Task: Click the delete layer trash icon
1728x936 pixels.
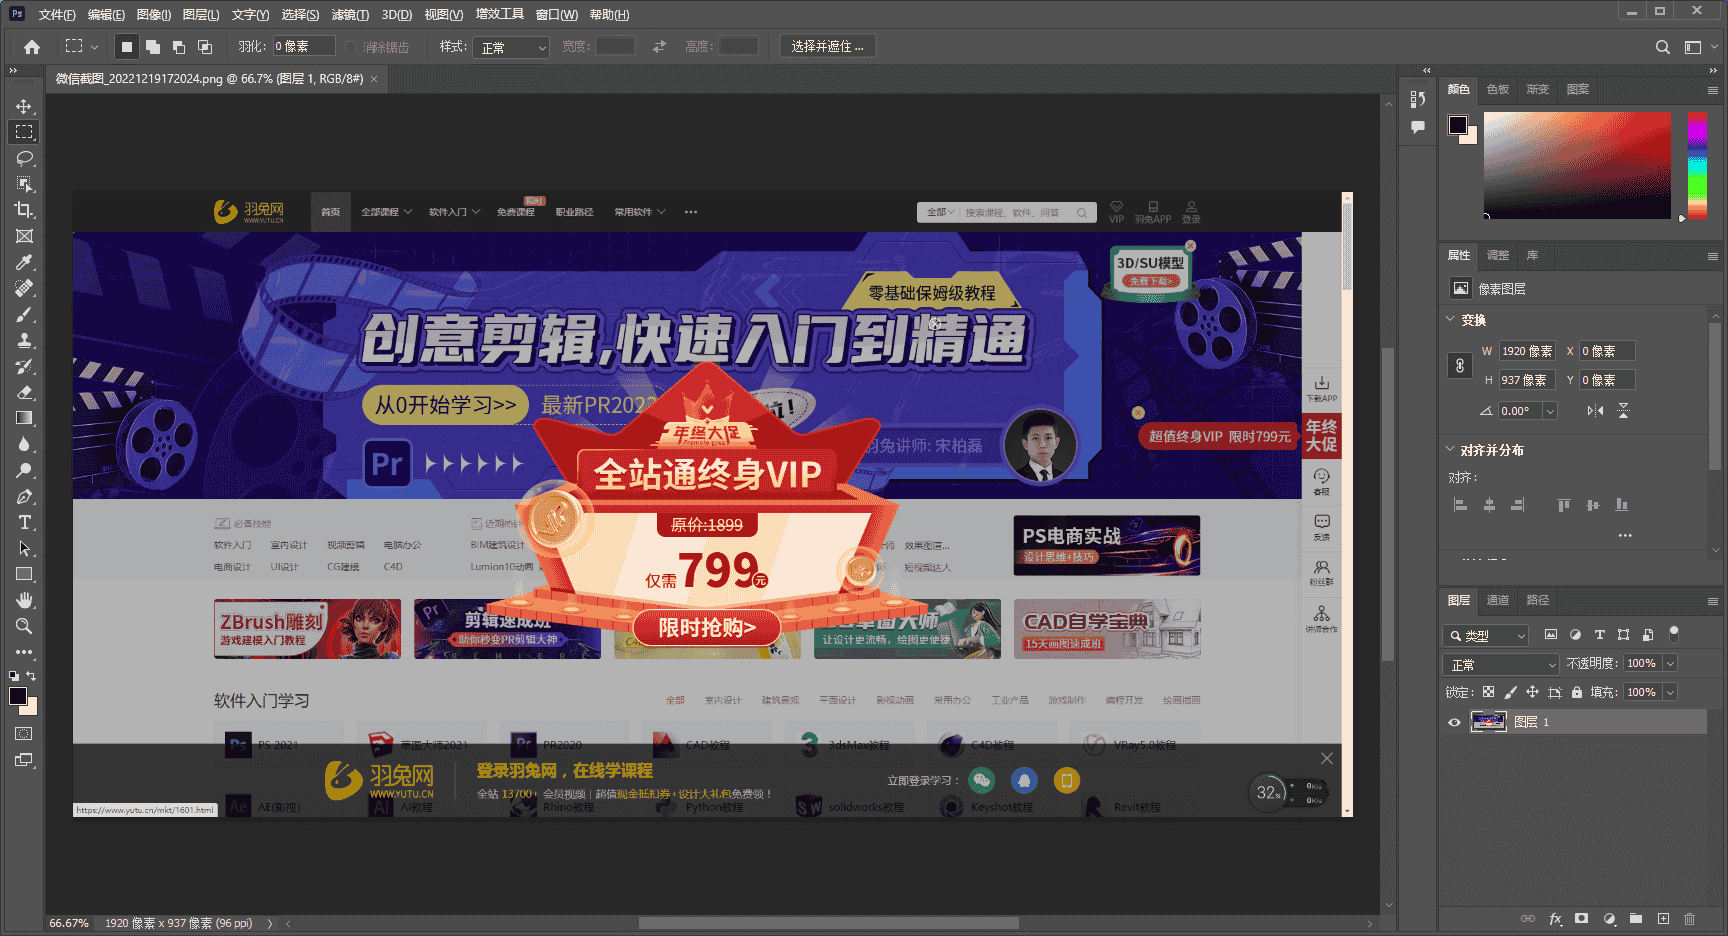Action: coord(1689,918)
